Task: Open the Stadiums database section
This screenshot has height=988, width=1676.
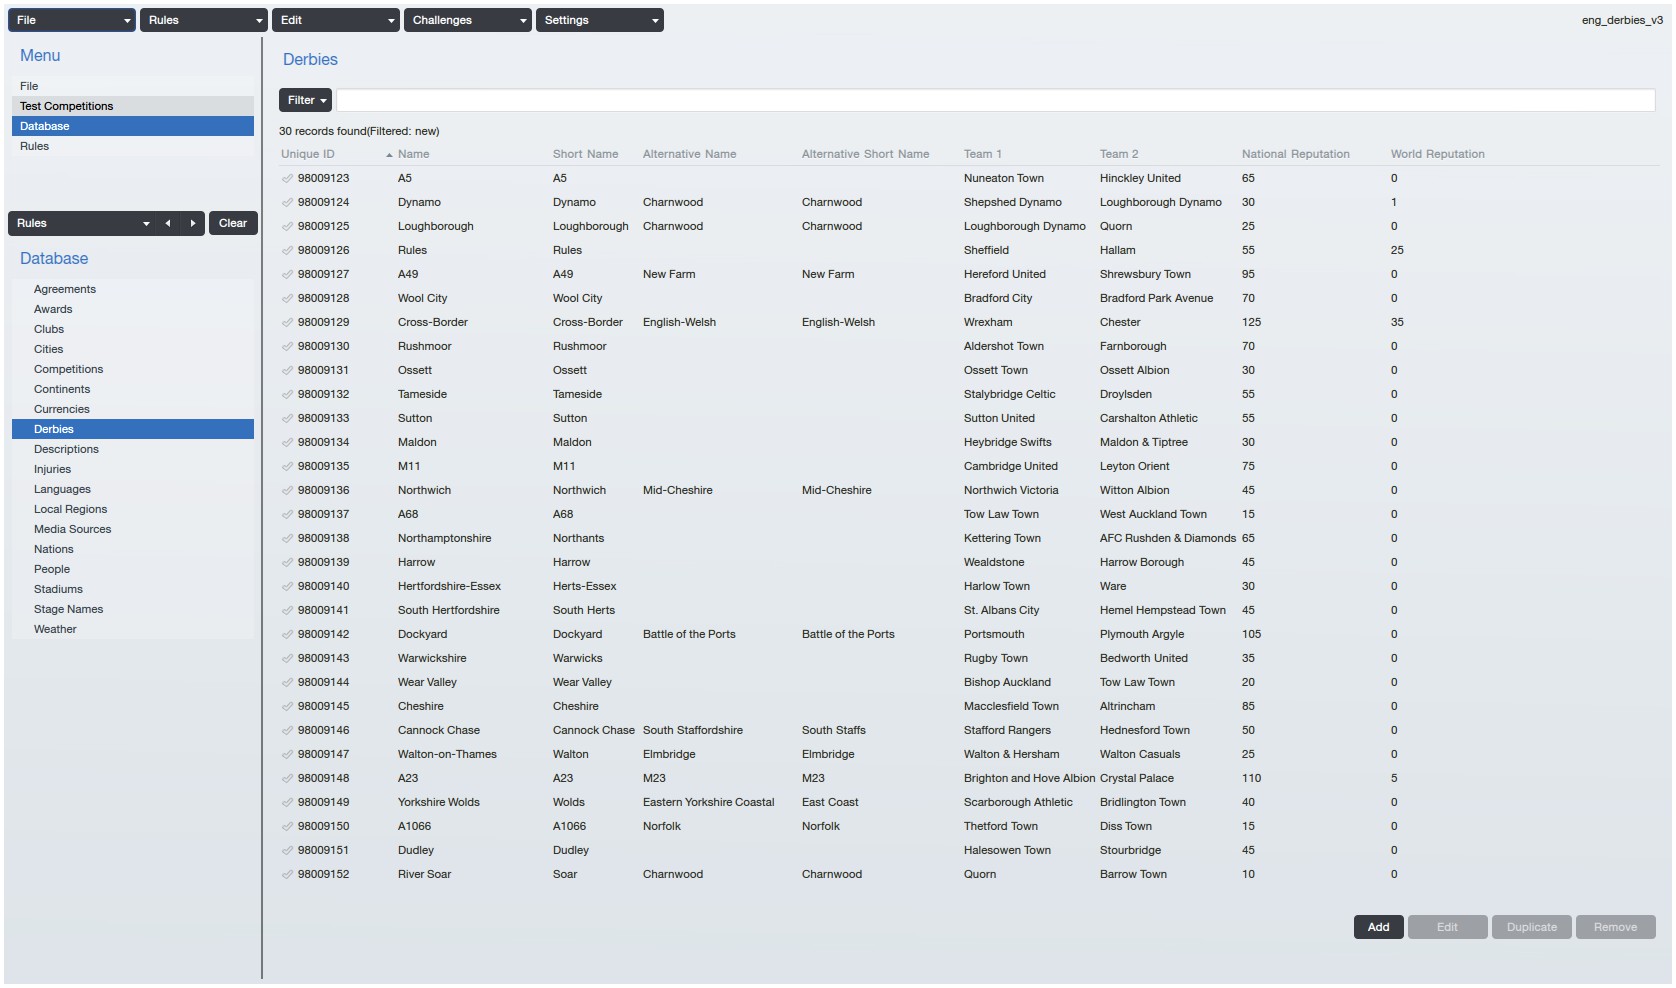Action: click(x=133, y=589)
